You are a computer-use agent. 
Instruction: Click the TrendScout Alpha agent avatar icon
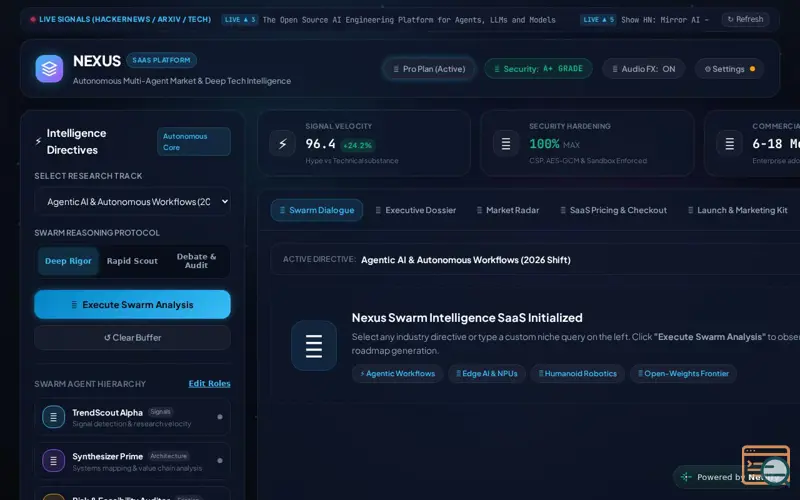pos(54,417)
